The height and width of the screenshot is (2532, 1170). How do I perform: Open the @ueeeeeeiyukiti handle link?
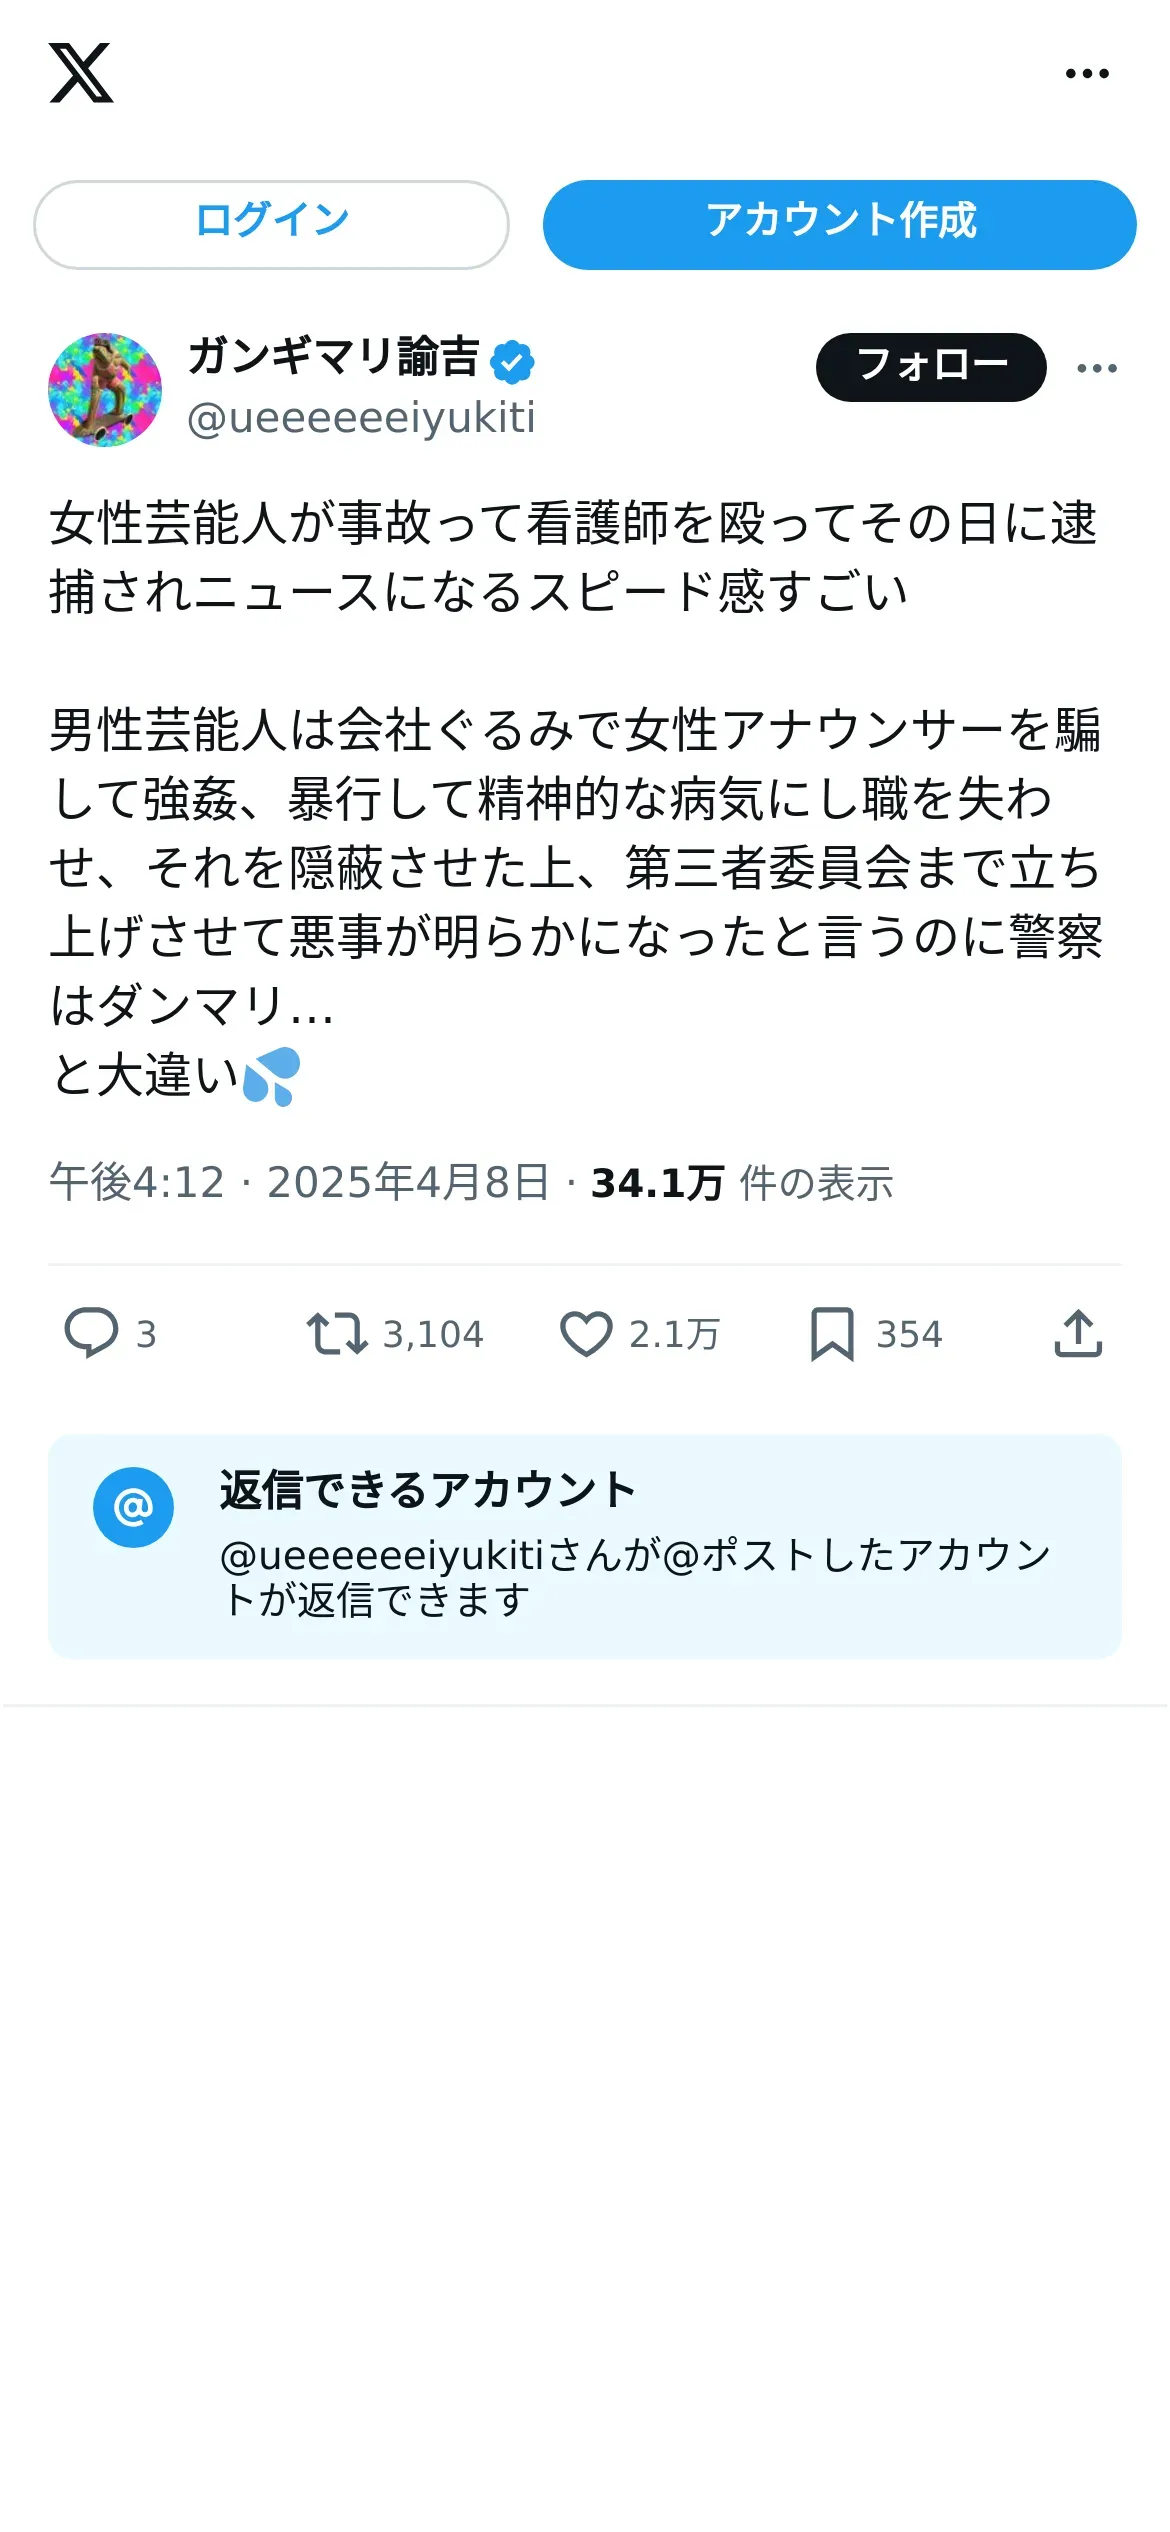pos(361,418)
